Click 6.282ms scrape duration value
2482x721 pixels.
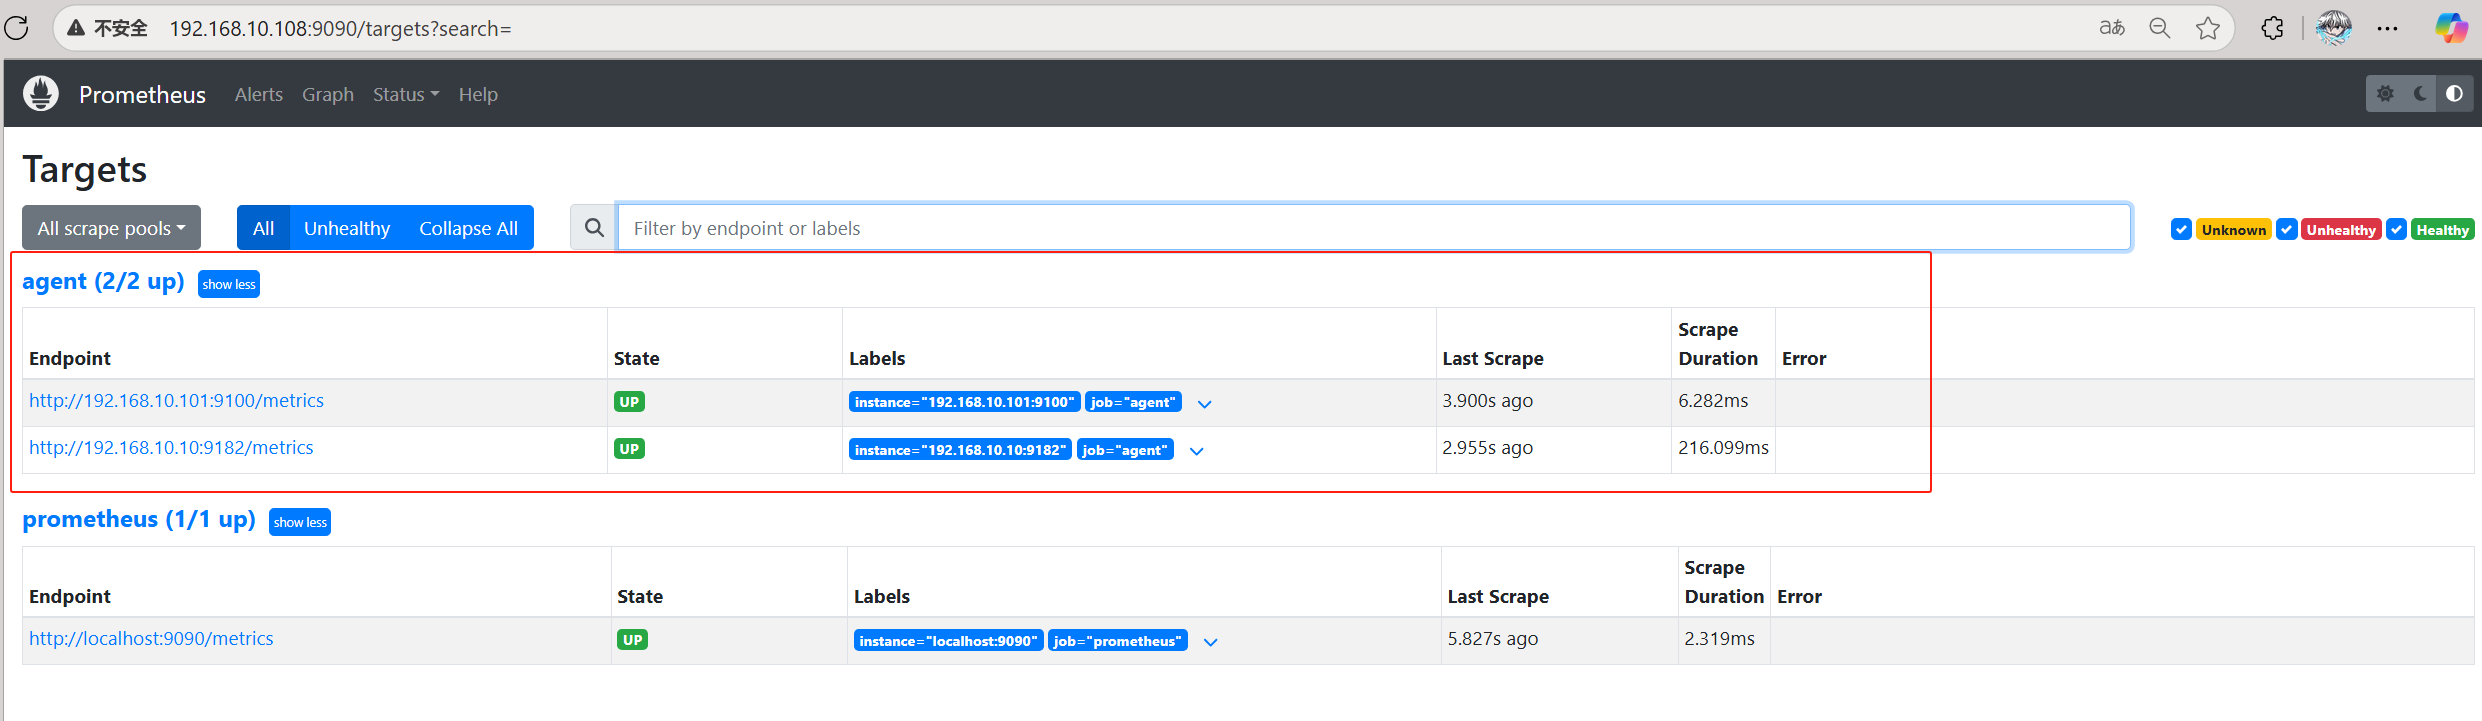click(x=1713, y=401)
